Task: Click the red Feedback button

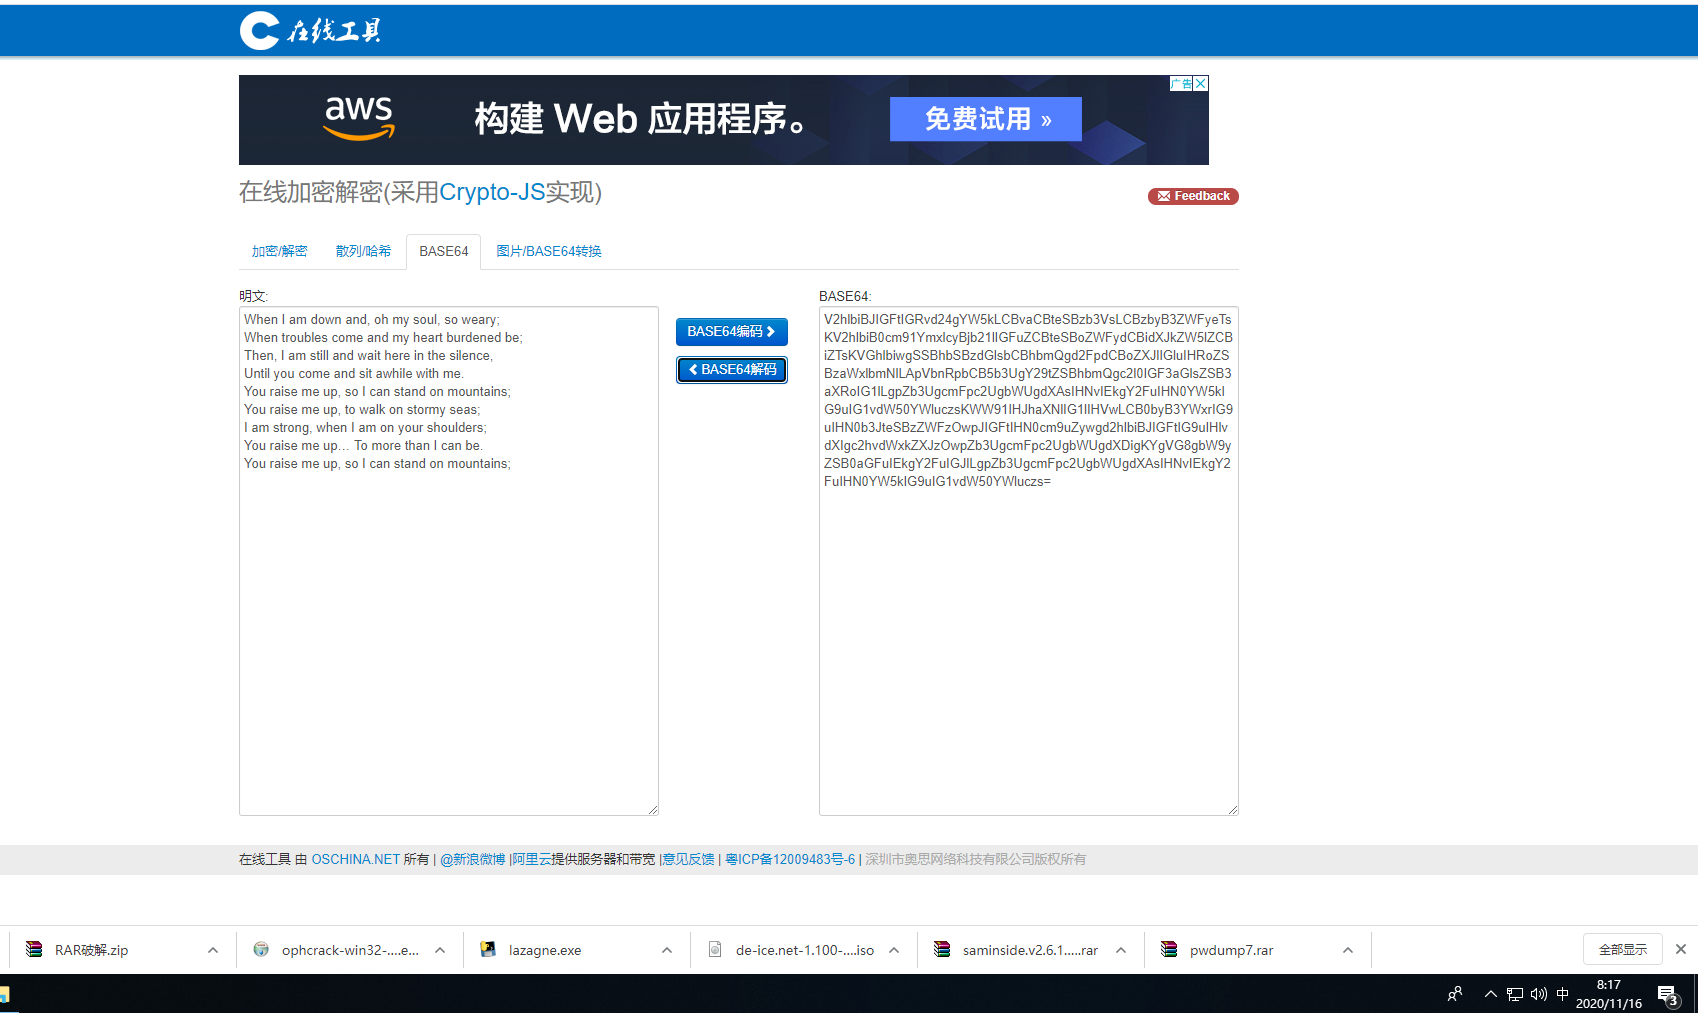Action: (x=1193, y=196)
